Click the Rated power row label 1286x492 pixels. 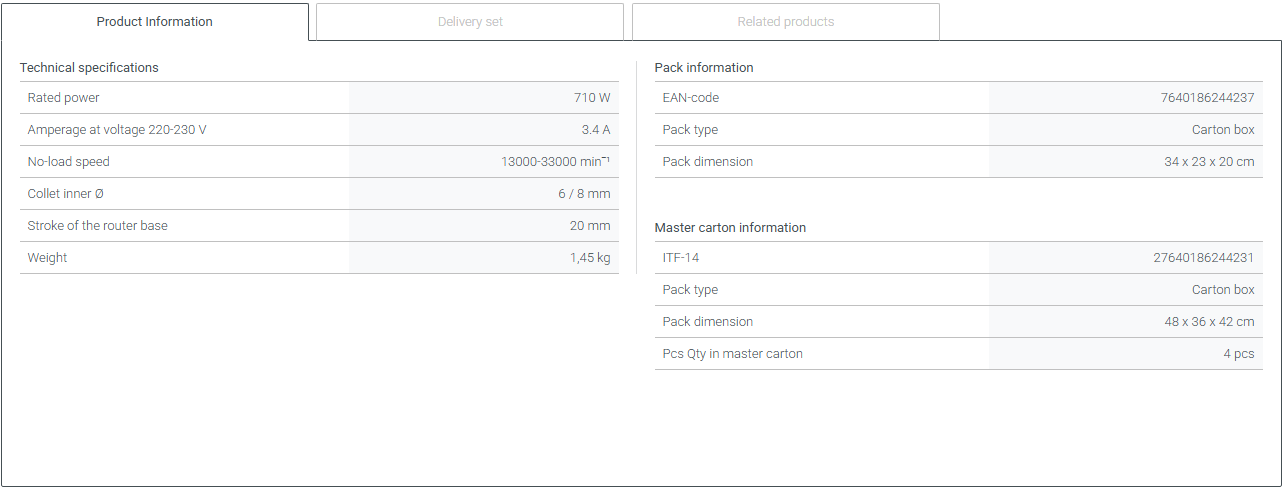click(64, 98)
